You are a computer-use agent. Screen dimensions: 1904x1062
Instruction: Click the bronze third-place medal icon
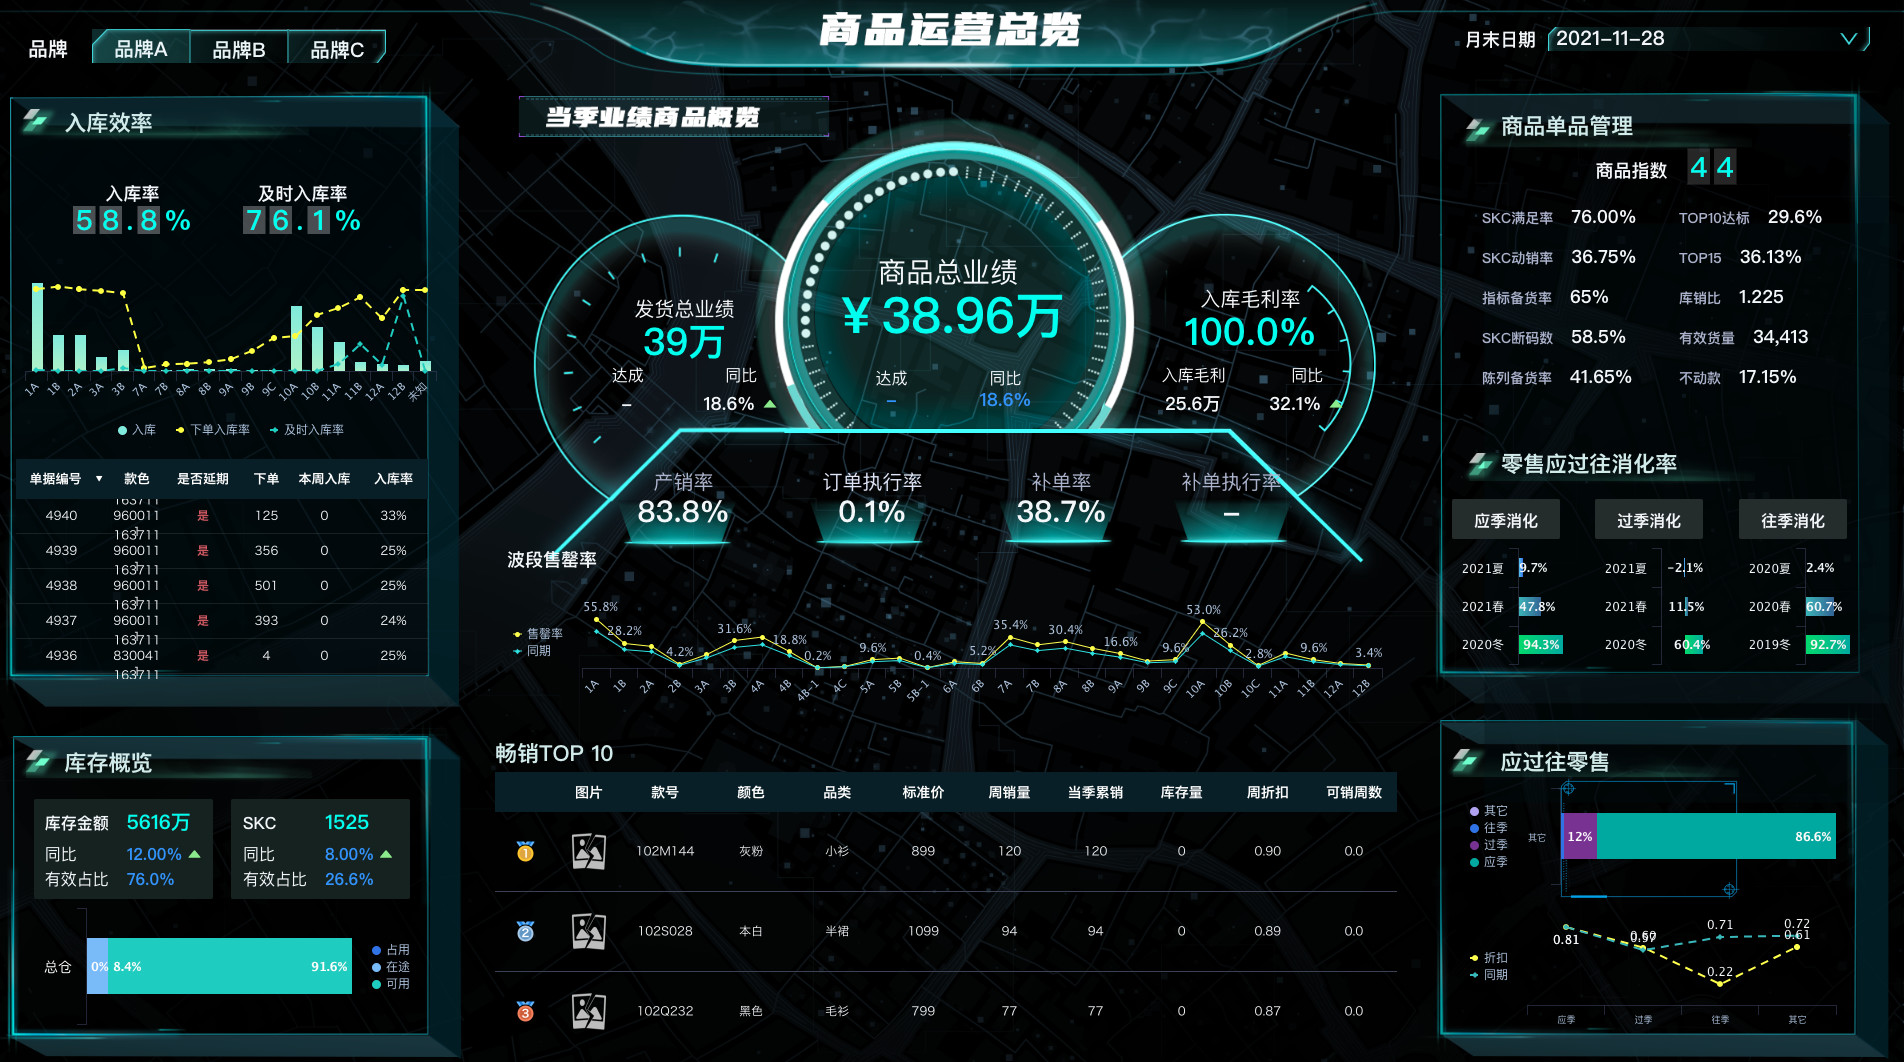[525, 1011]
